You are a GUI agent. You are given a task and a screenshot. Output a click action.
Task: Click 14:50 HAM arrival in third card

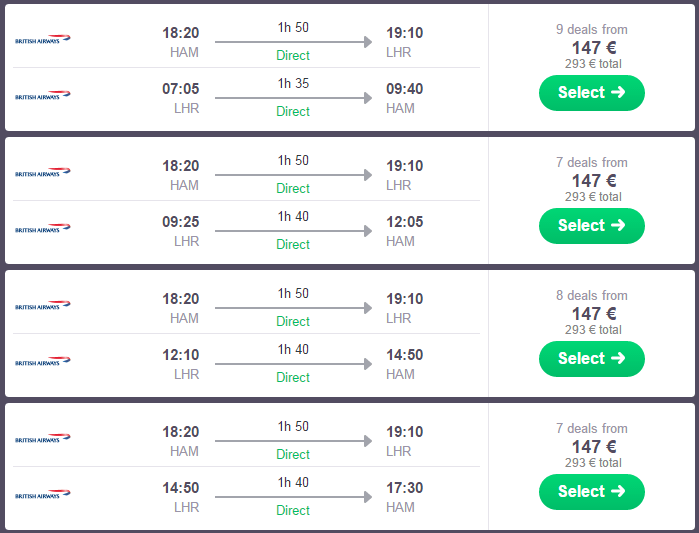[405, 355]
